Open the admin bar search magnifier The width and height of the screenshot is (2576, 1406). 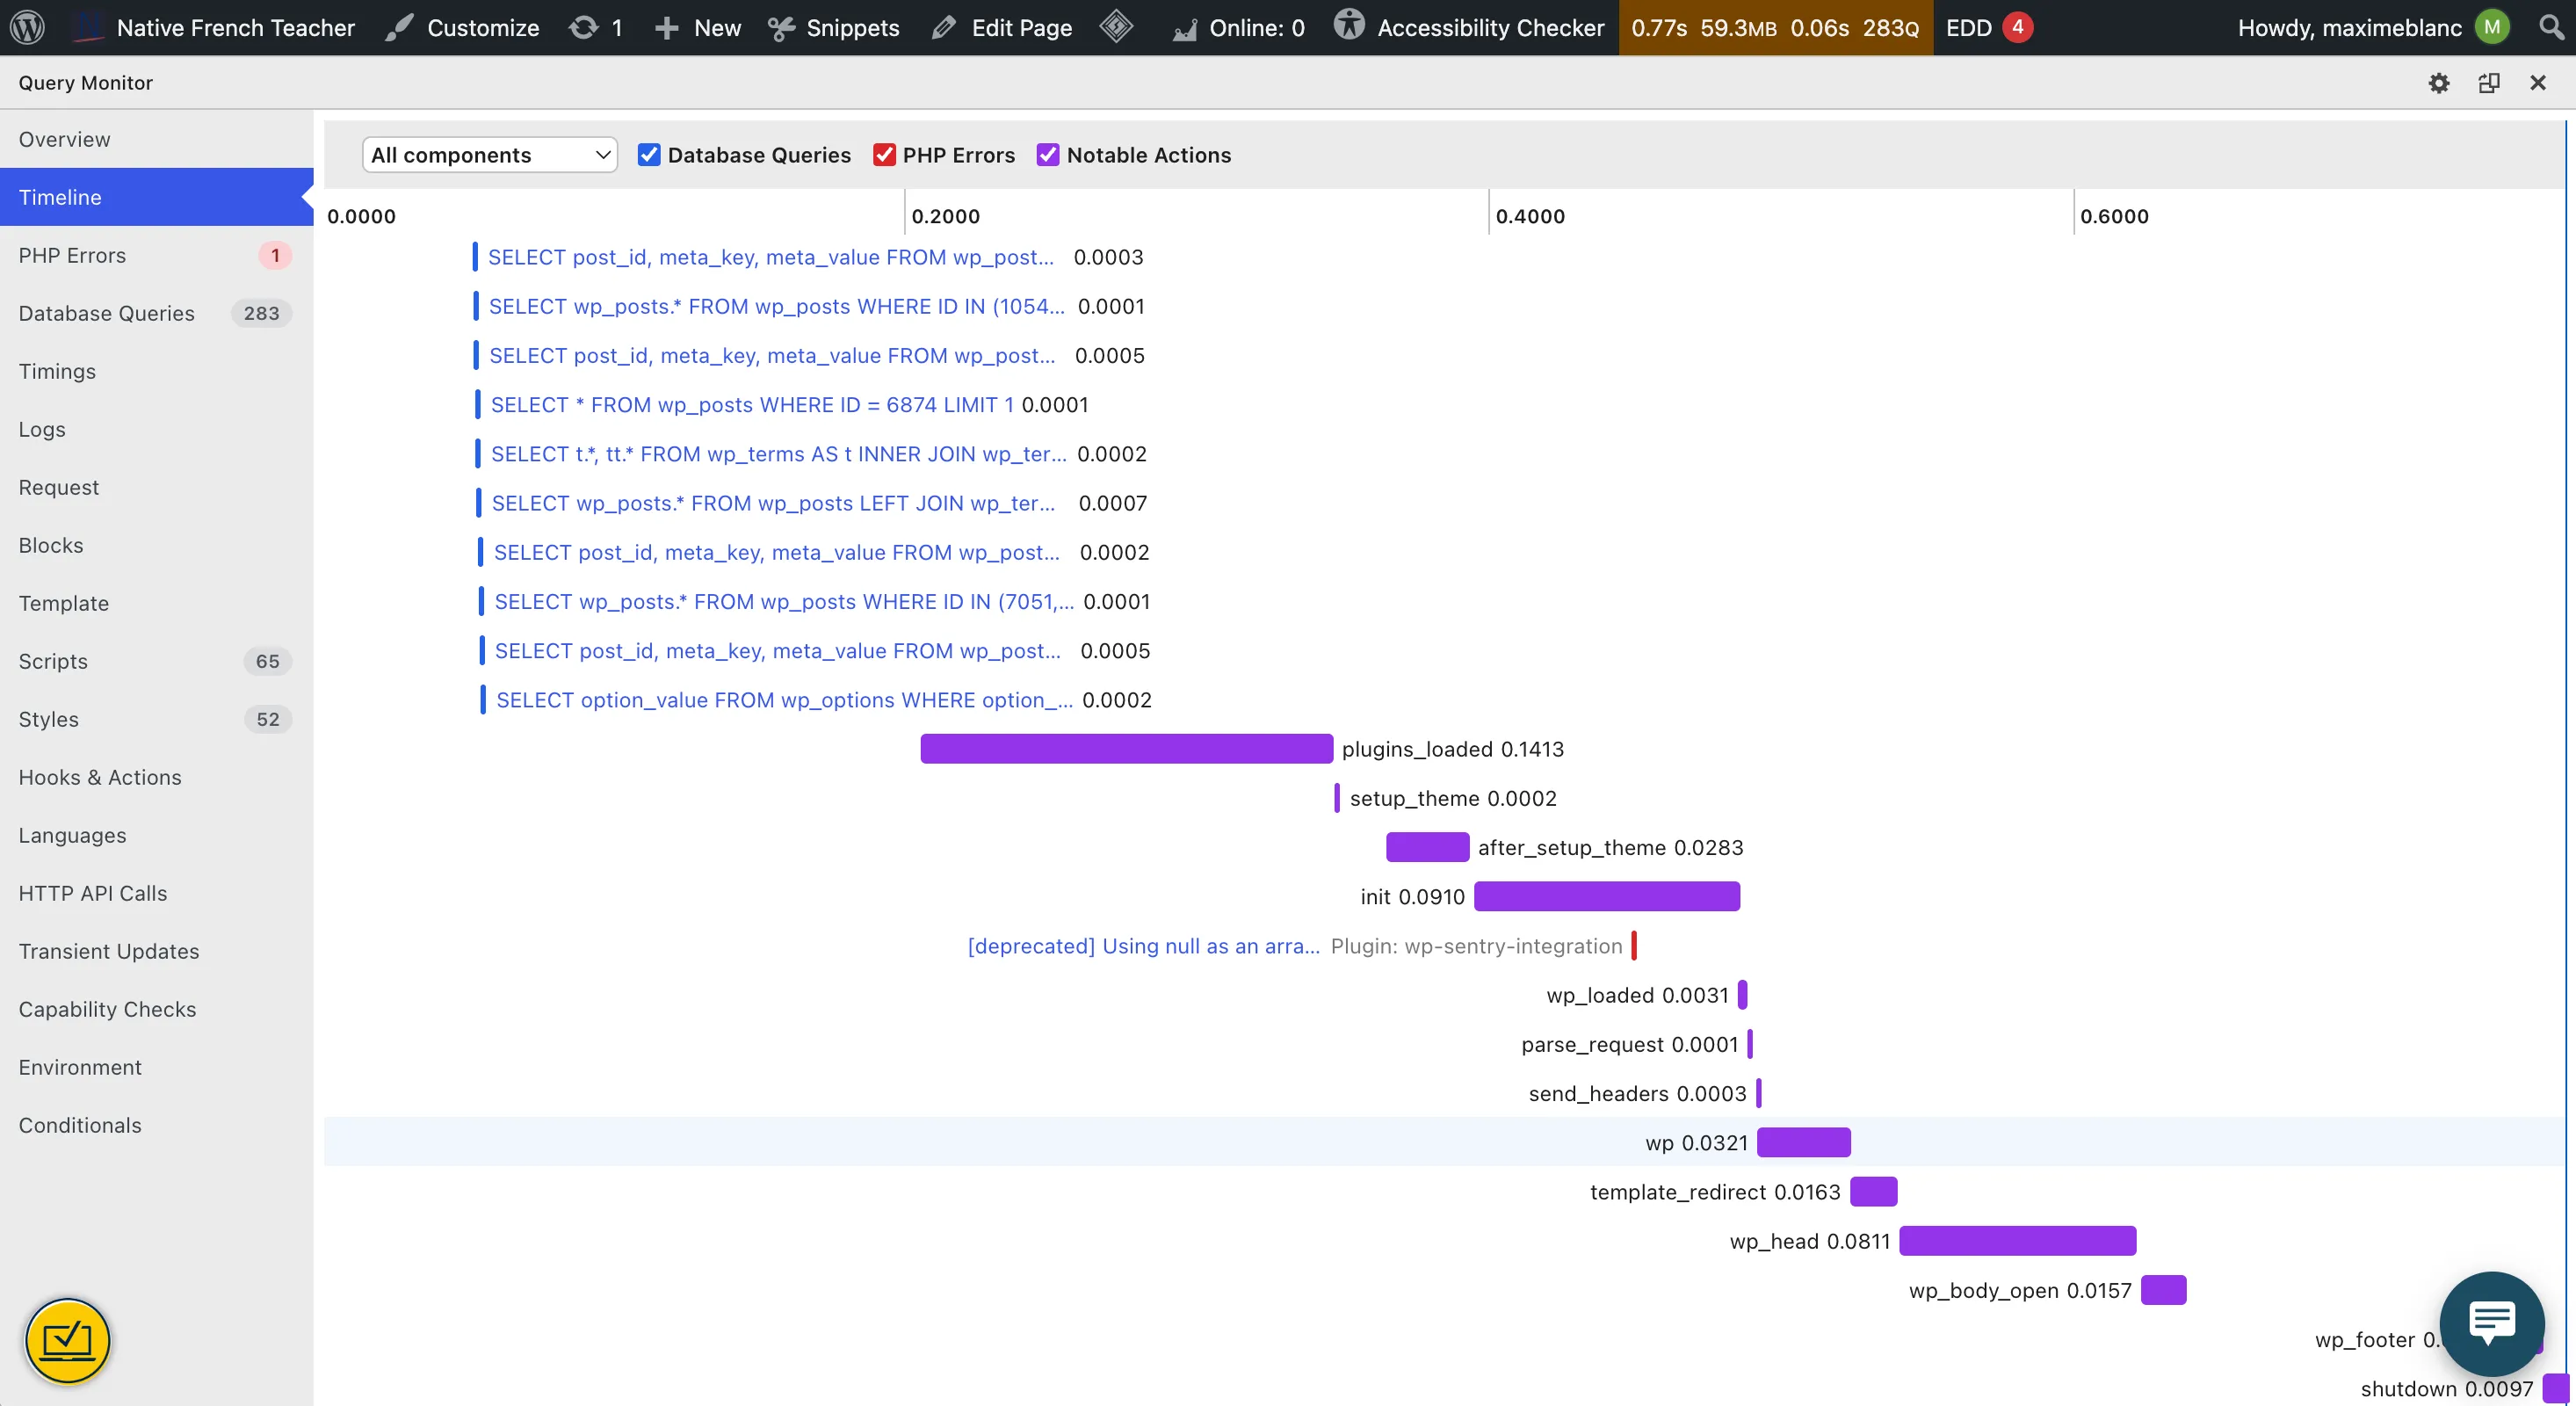tap(2551, 27)
